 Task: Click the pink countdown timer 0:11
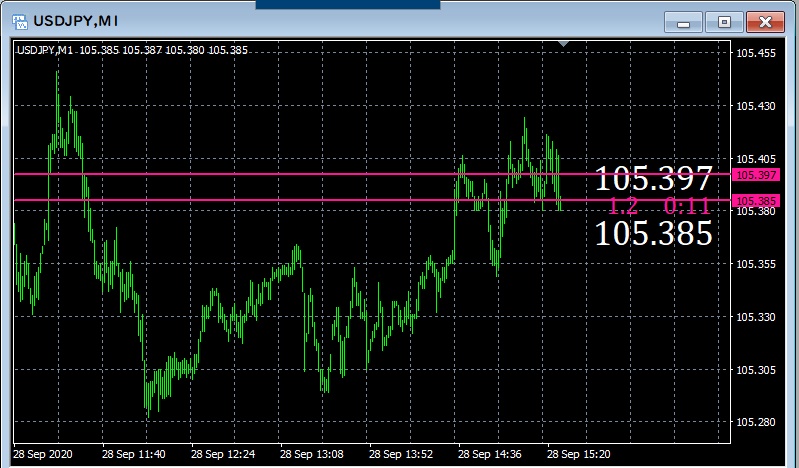pyautogui.click(x=687, y=206)
